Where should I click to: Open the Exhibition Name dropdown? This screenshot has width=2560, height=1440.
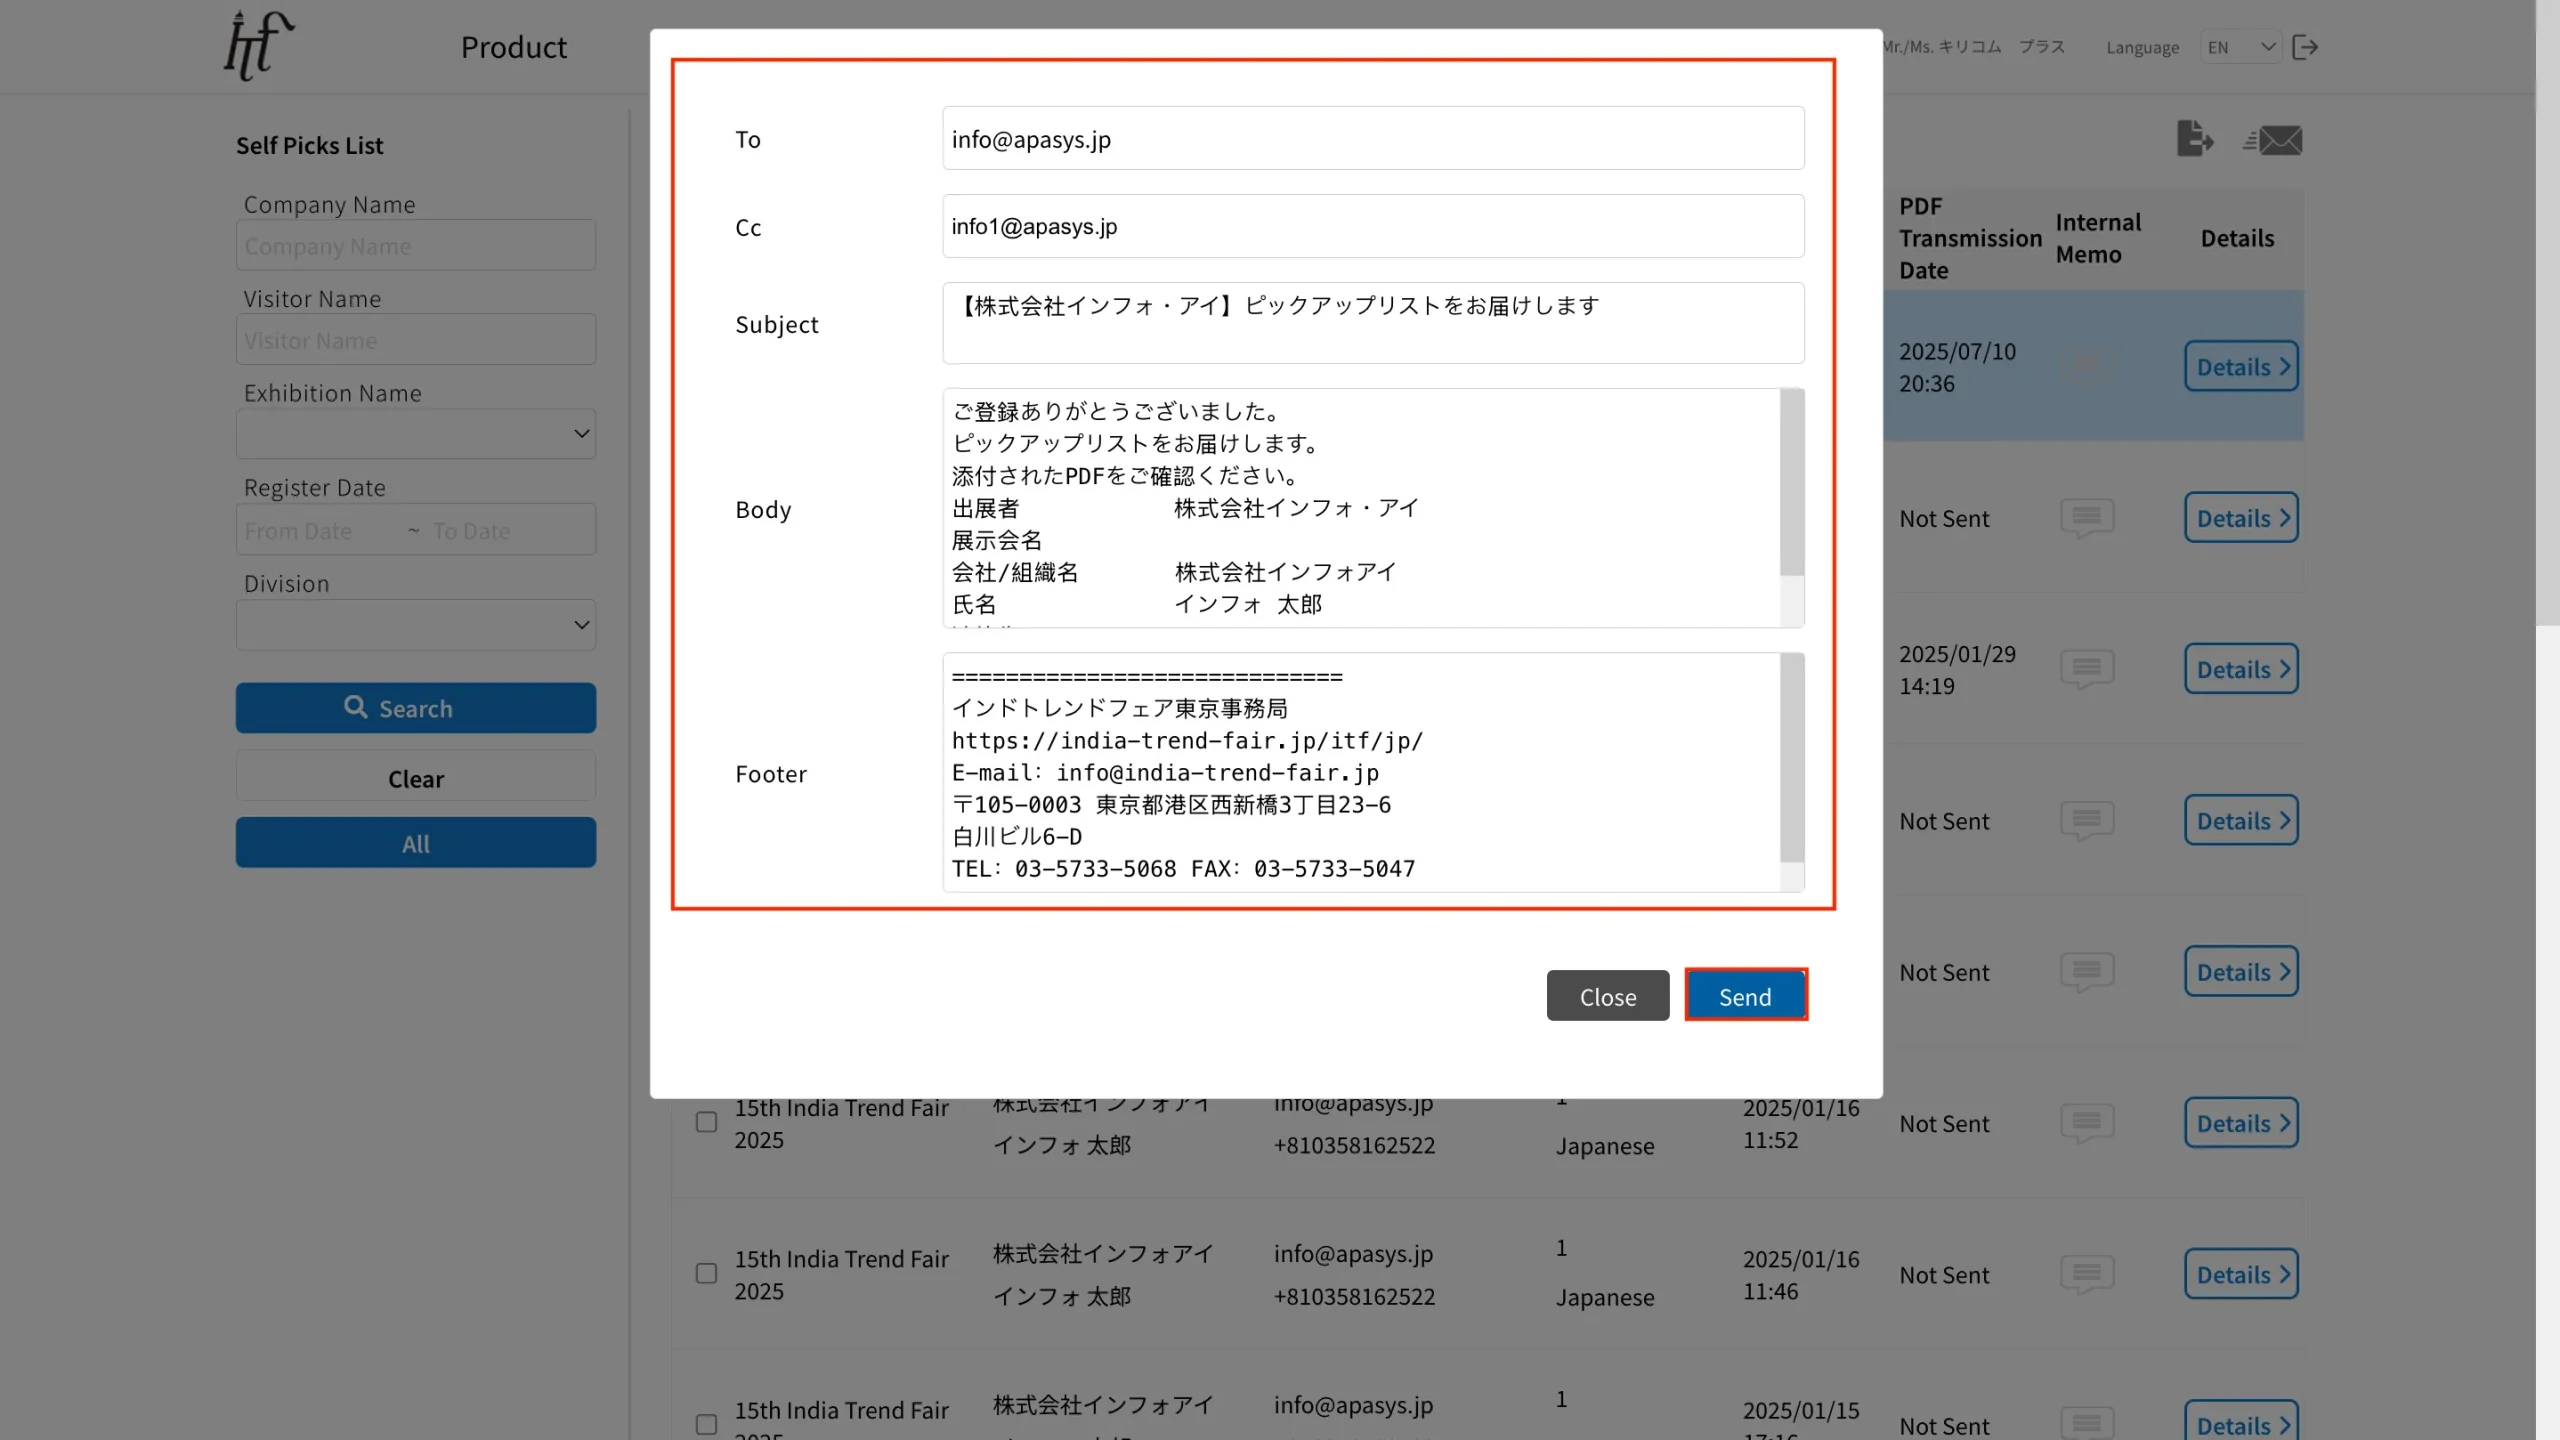click(416, 434)
